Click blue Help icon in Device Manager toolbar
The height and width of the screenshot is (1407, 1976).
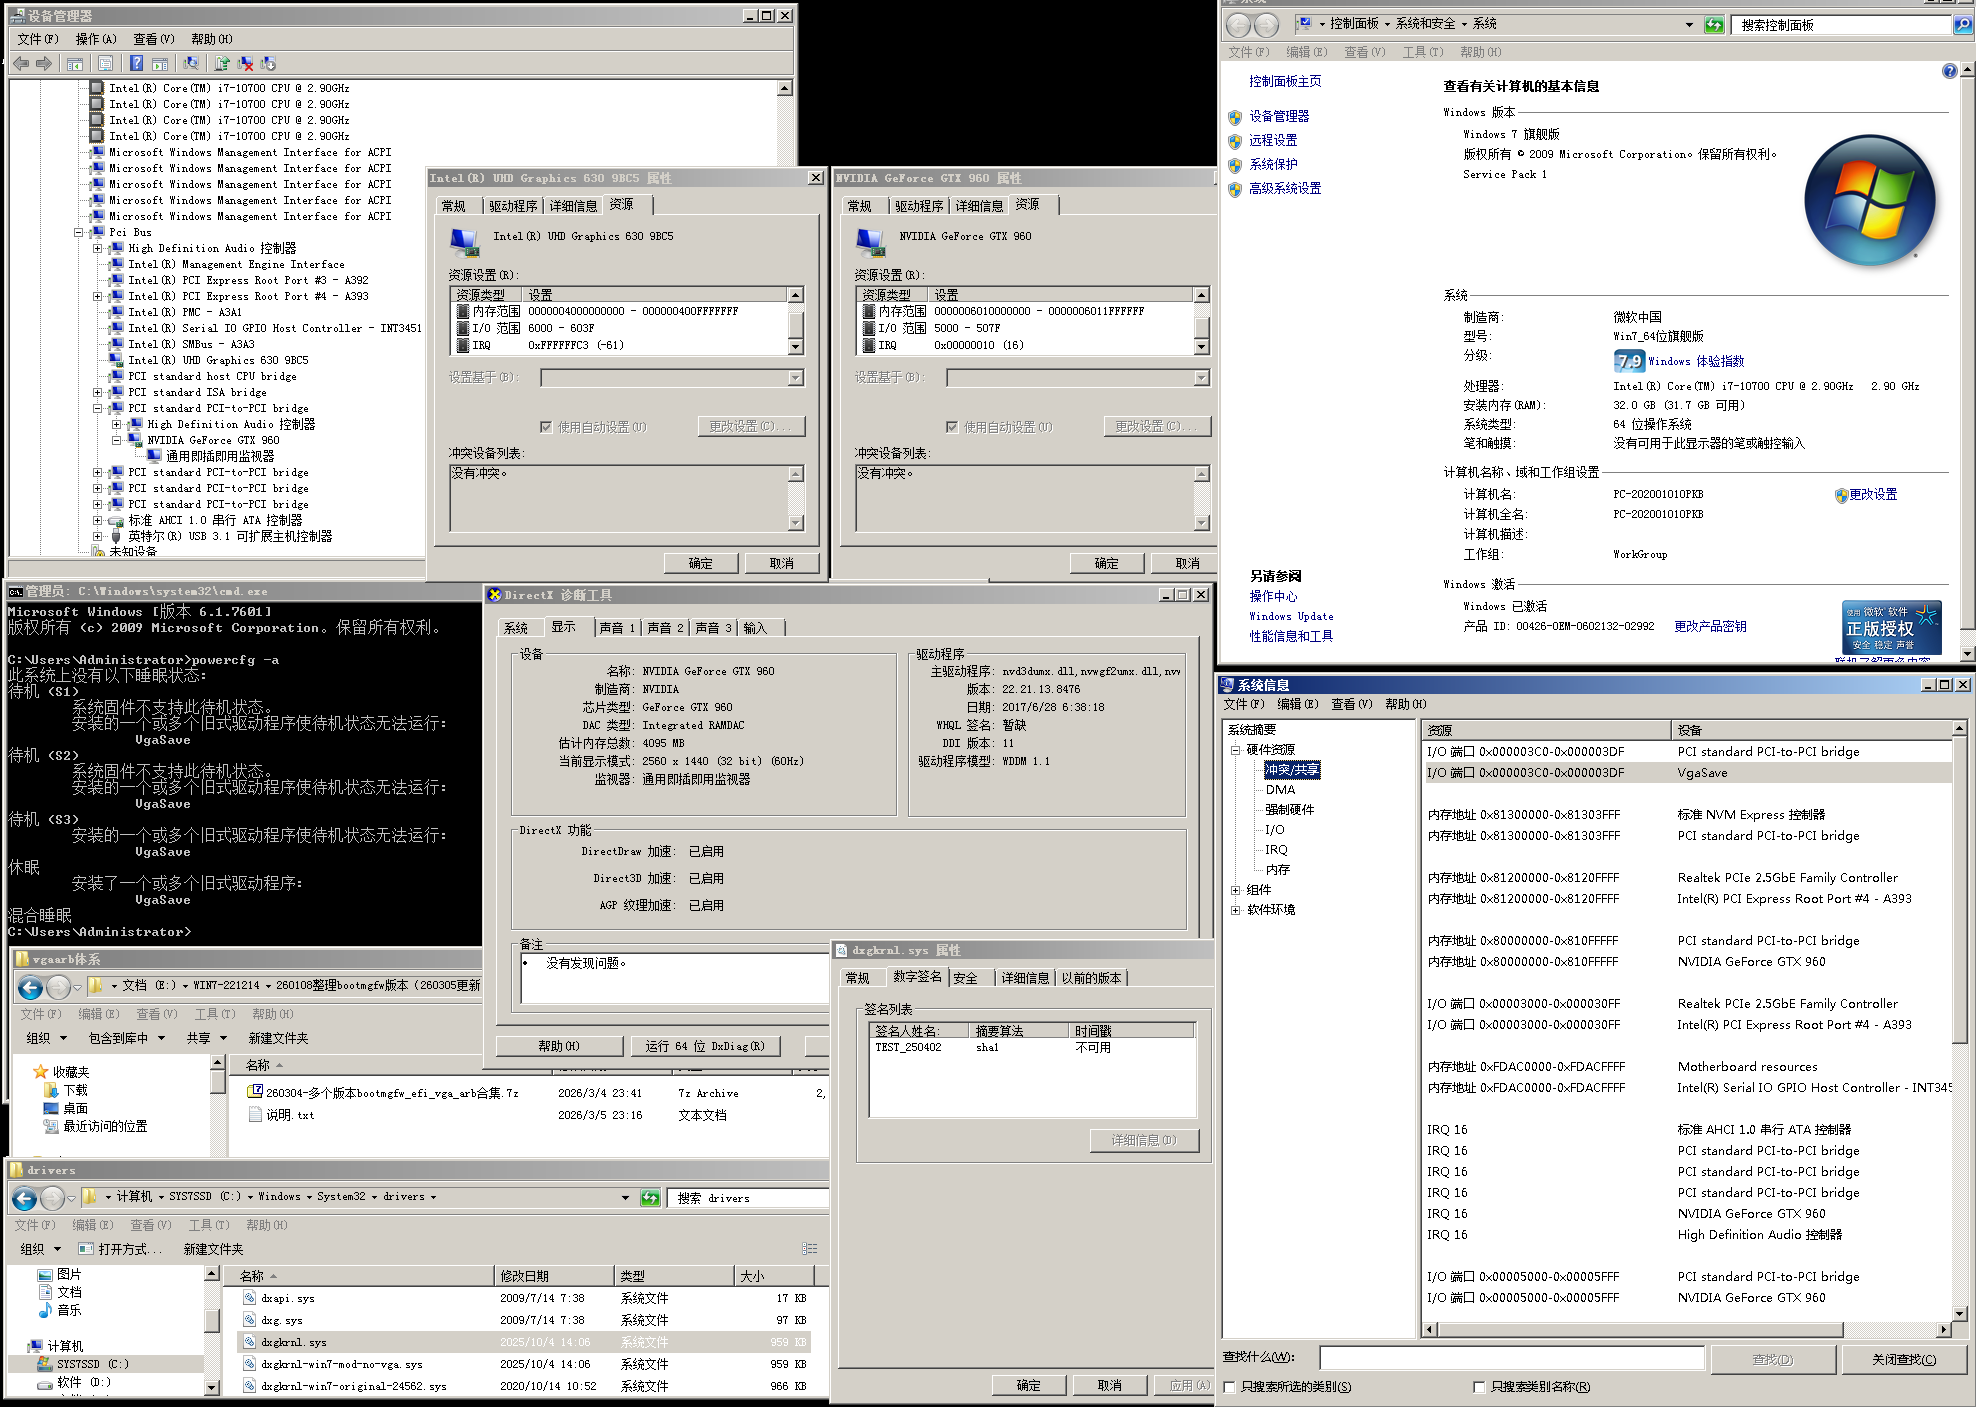tap(136, 63)
